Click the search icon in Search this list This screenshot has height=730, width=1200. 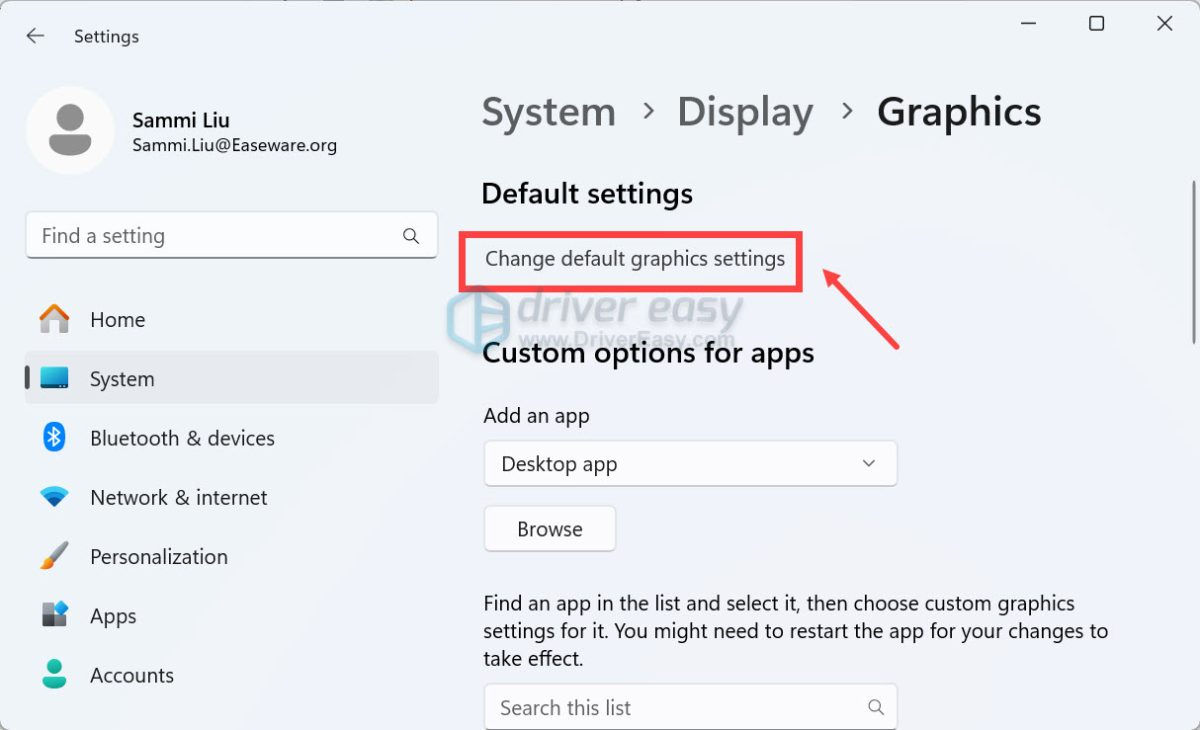877,707
